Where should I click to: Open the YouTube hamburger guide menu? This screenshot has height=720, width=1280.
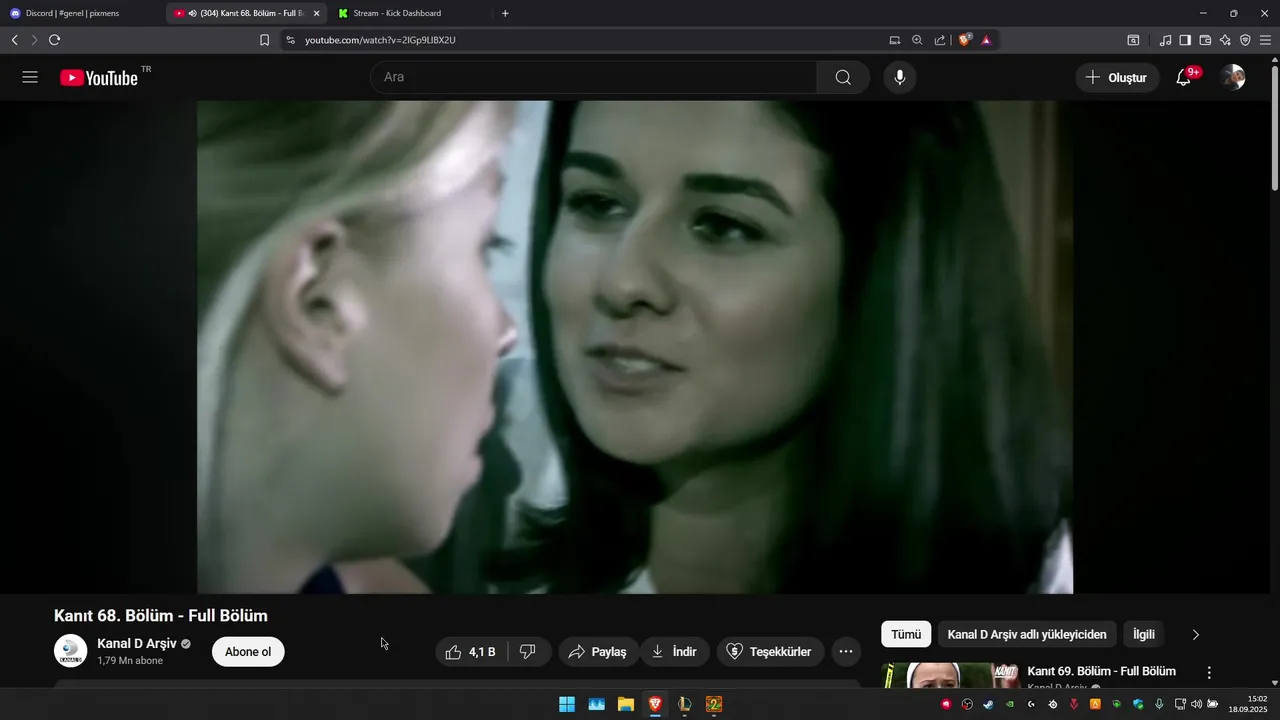coord(30,77)
